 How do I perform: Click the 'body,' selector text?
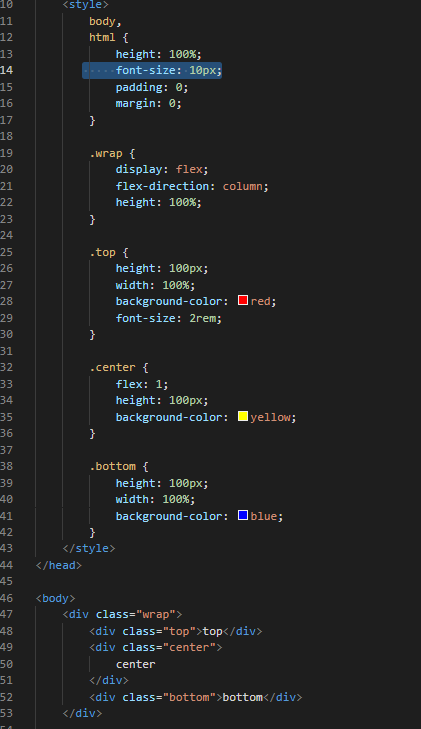pyautogui.click(x=105, y=21)
